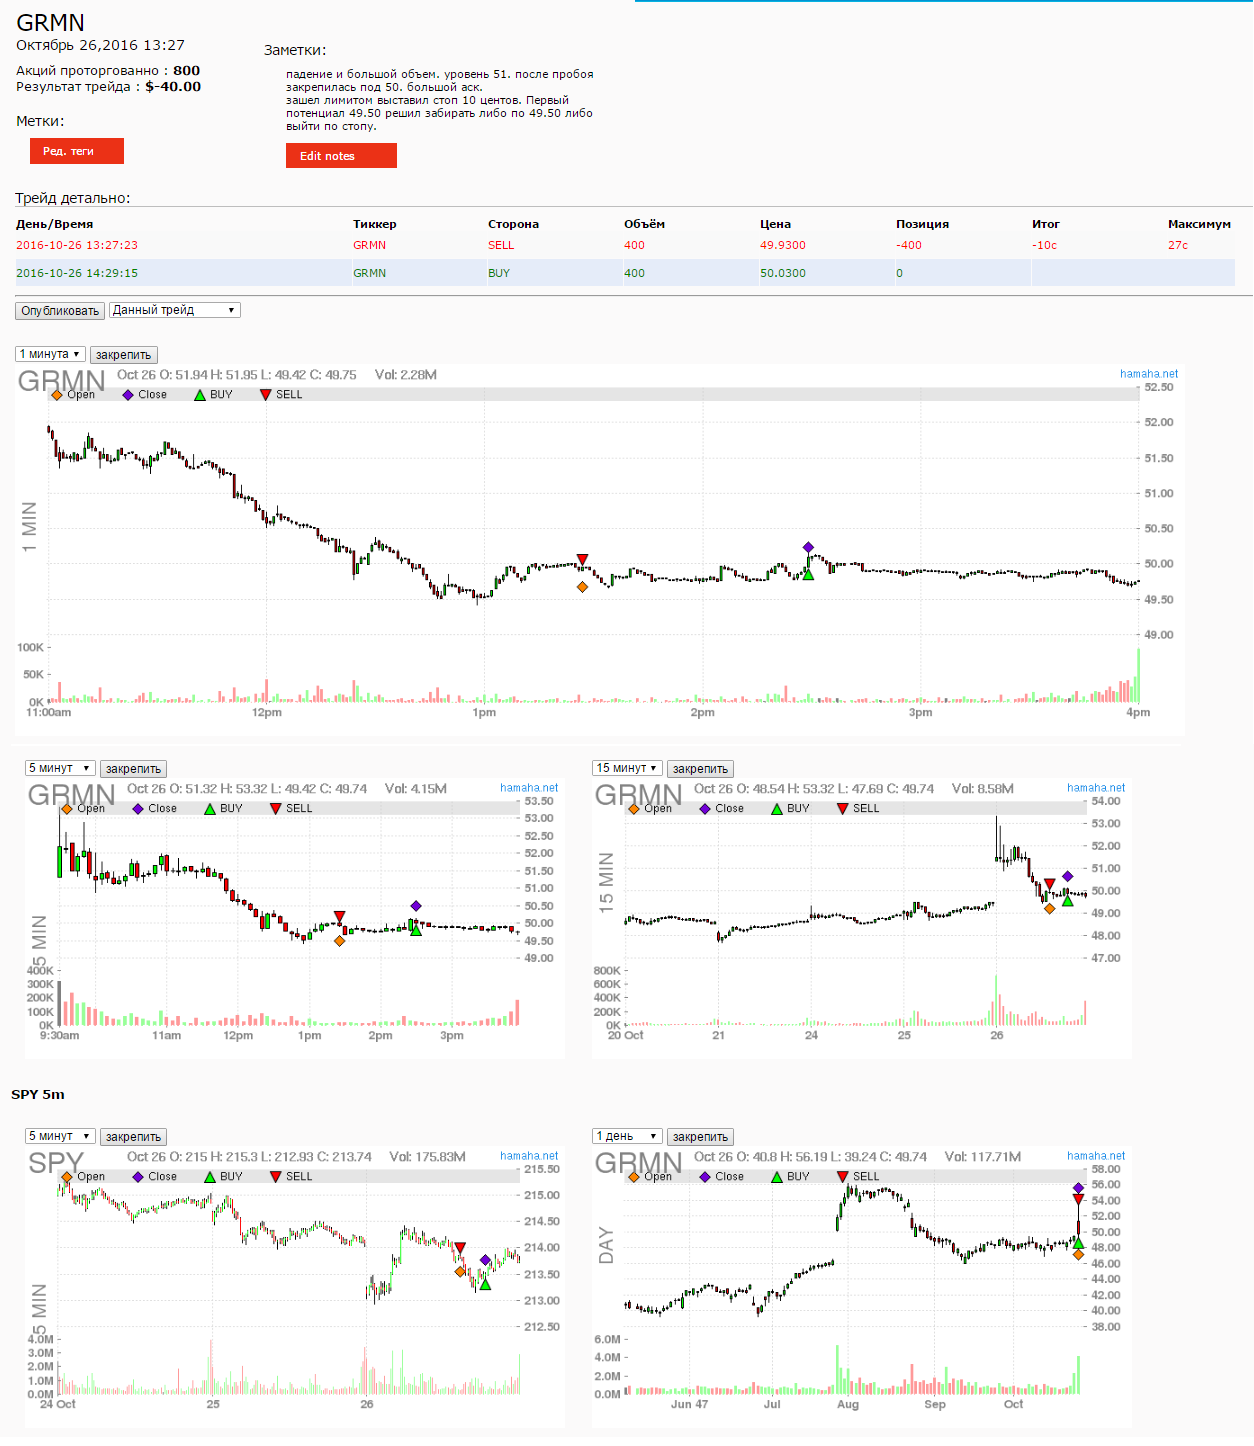This screenshot has height=1446, width=1254.
Task: Click the green BUY triangle in the 1 MIN chart legend
Action: (200, 395)
